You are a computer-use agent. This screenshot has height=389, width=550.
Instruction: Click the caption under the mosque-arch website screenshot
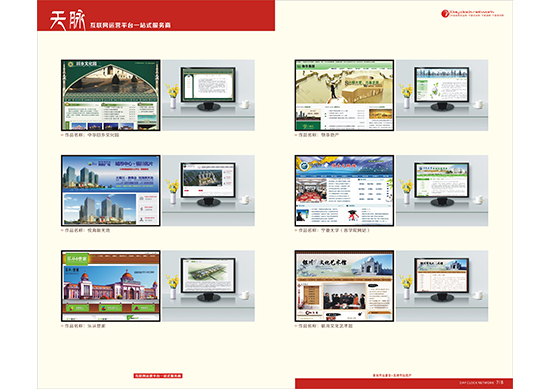point(90,135)
